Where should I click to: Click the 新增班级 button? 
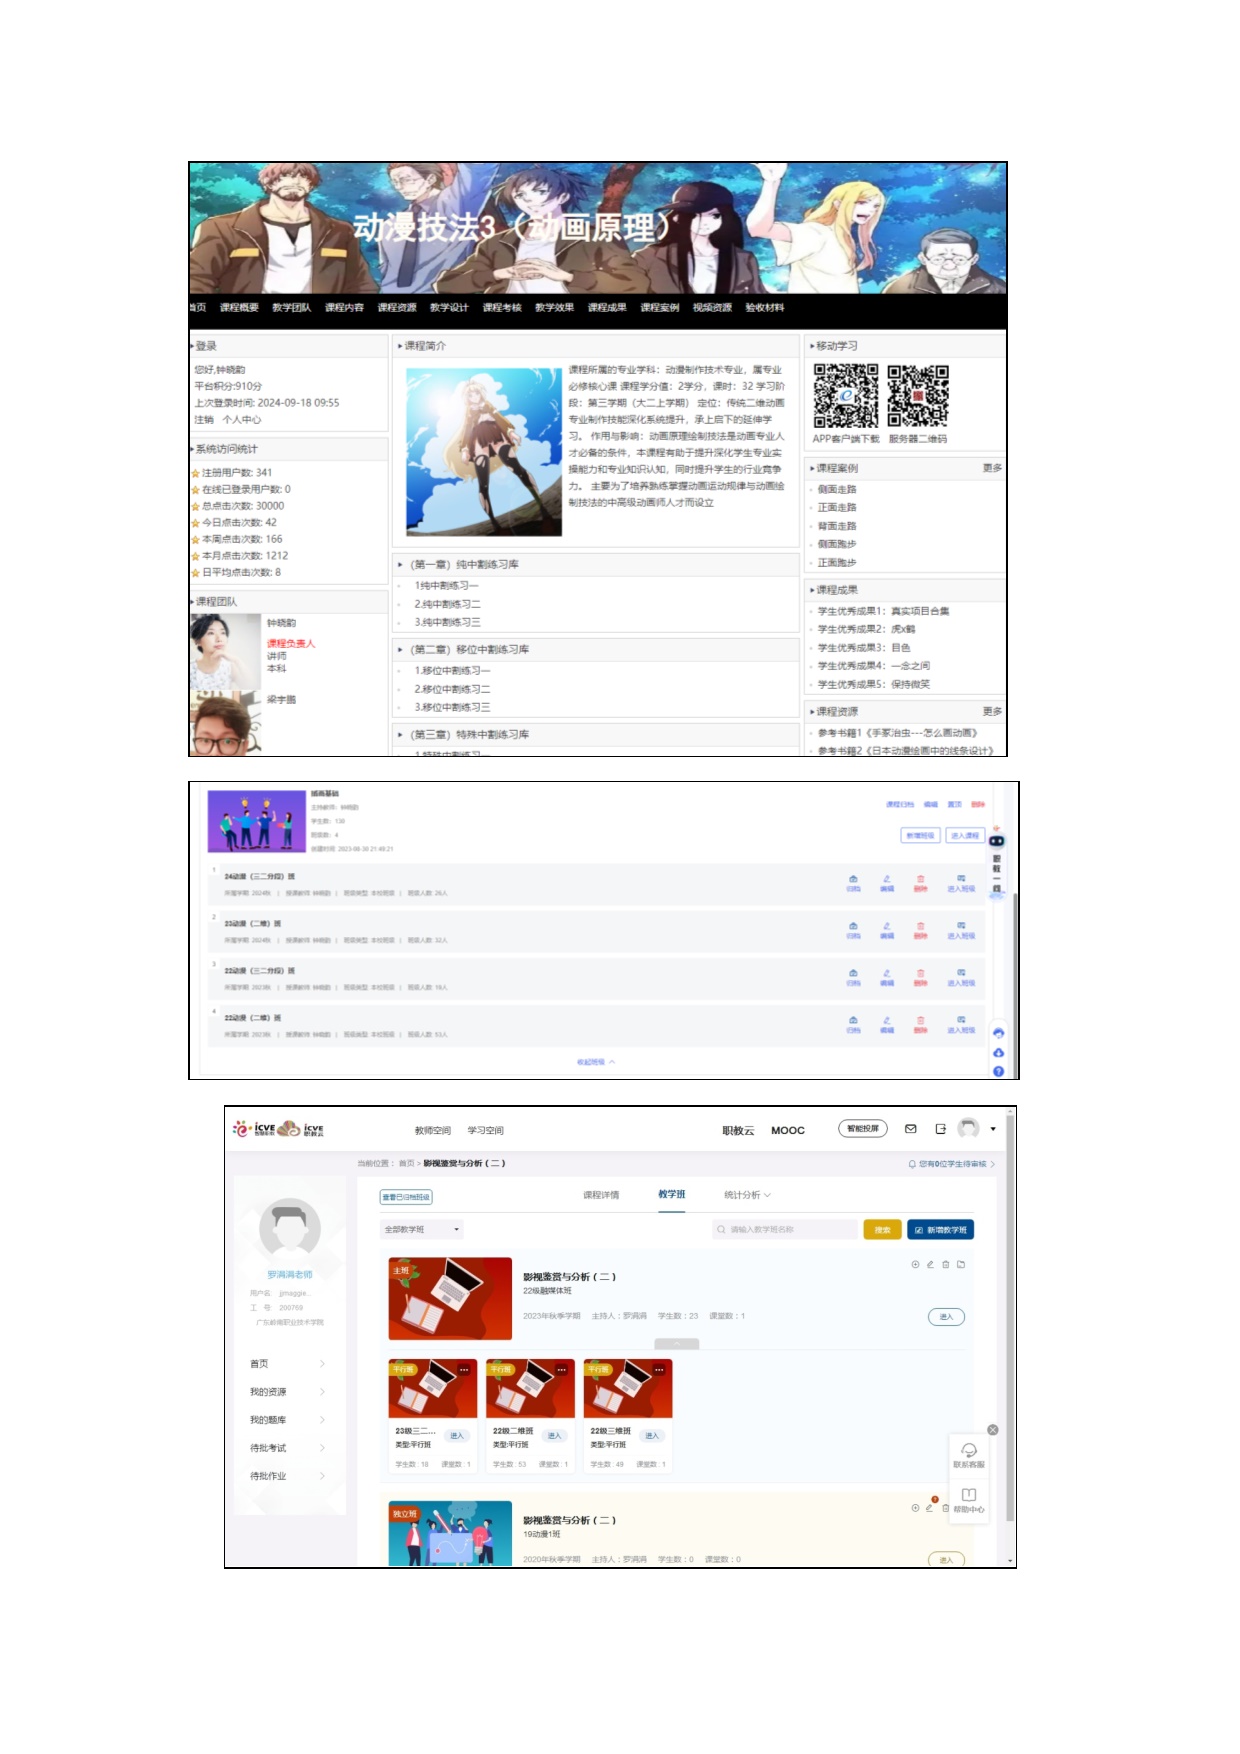[920, 836]
